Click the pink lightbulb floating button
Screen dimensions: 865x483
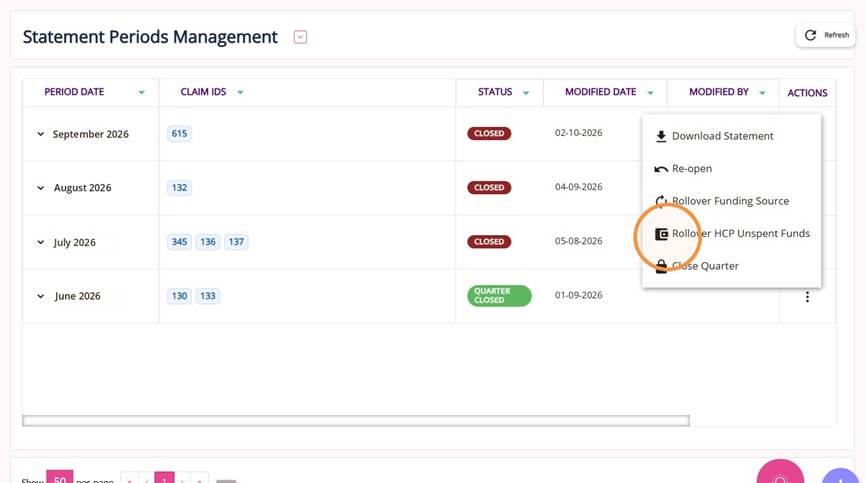pyautogui.click(x=780, y=474)
